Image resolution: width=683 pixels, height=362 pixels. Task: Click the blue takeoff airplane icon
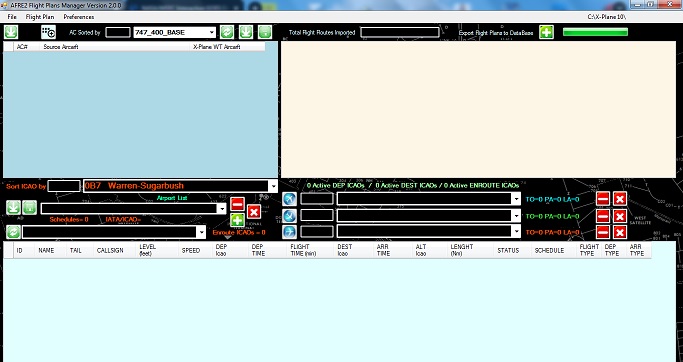tap(289, 199)
